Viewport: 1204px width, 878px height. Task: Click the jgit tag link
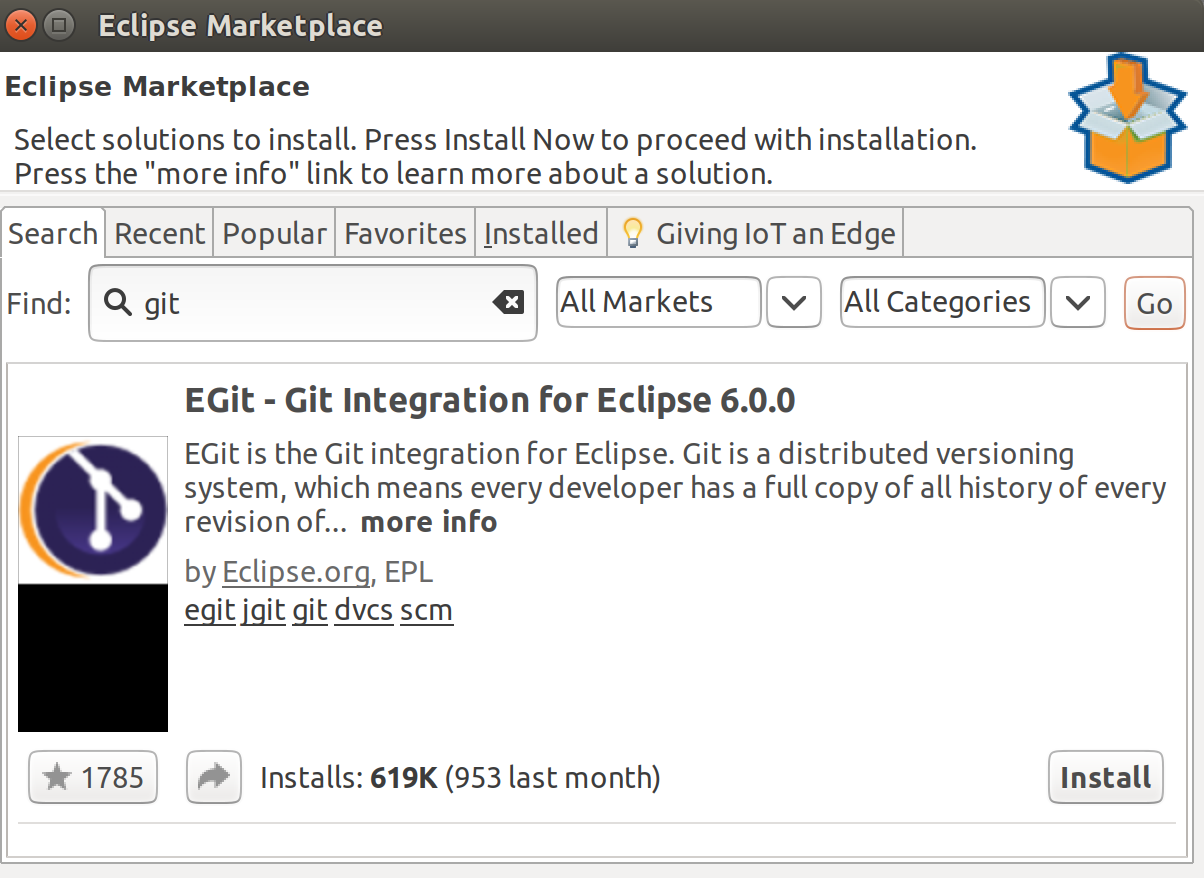click(264, 610)
